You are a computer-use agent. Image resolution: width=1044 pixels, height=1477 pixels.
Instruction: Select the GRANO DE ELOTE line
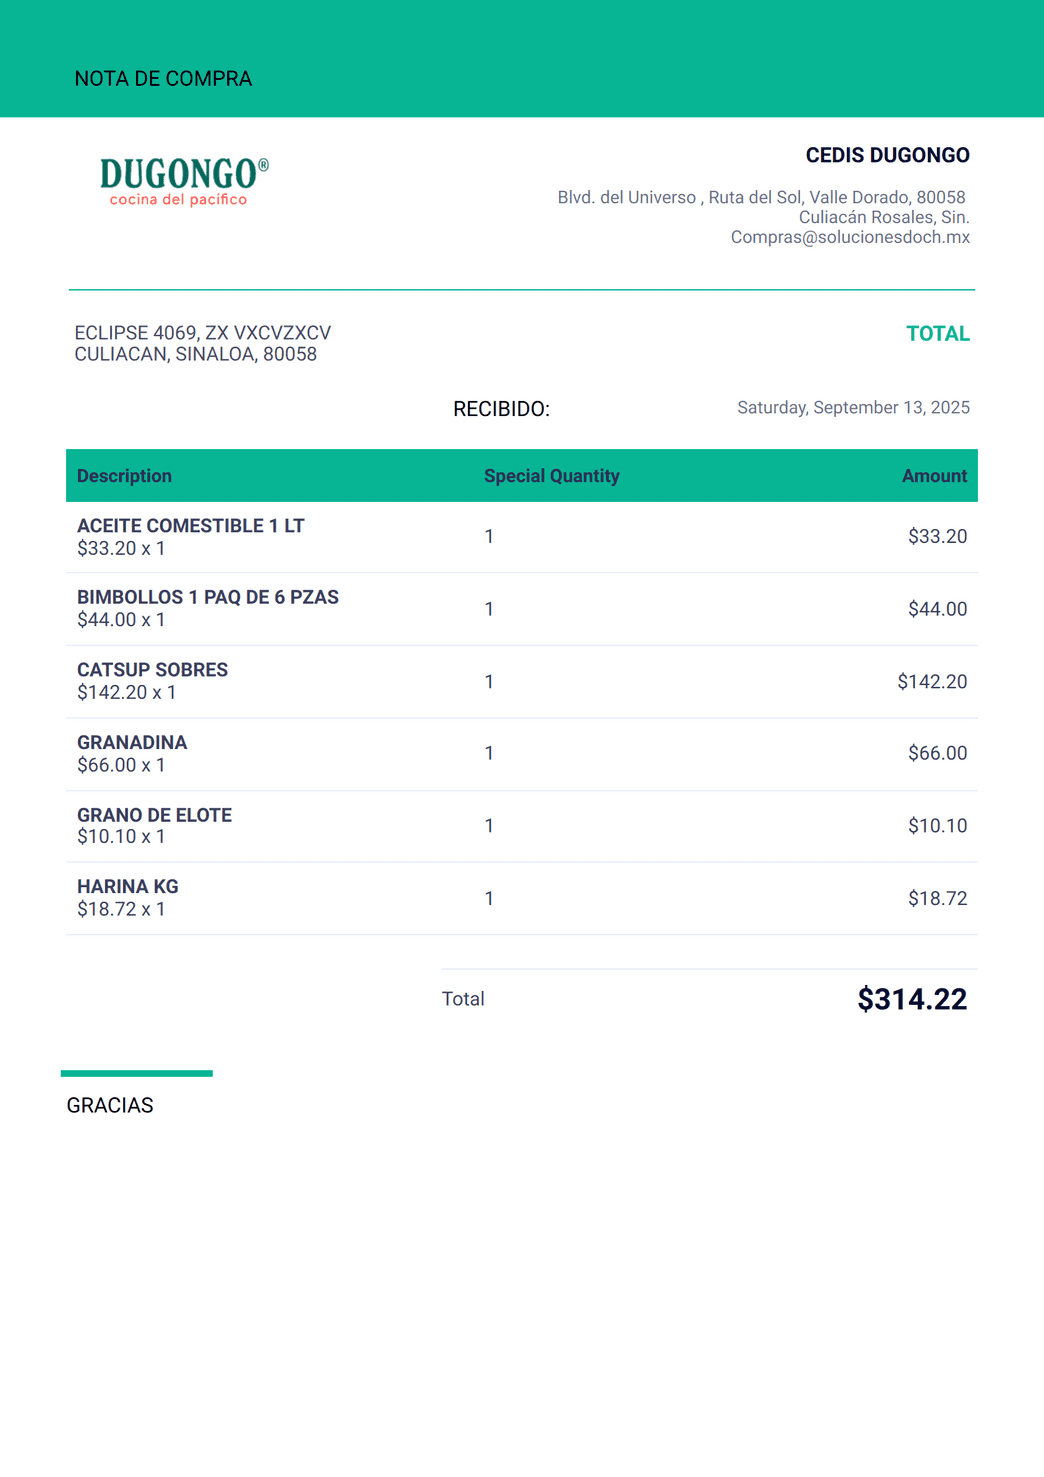522,826
